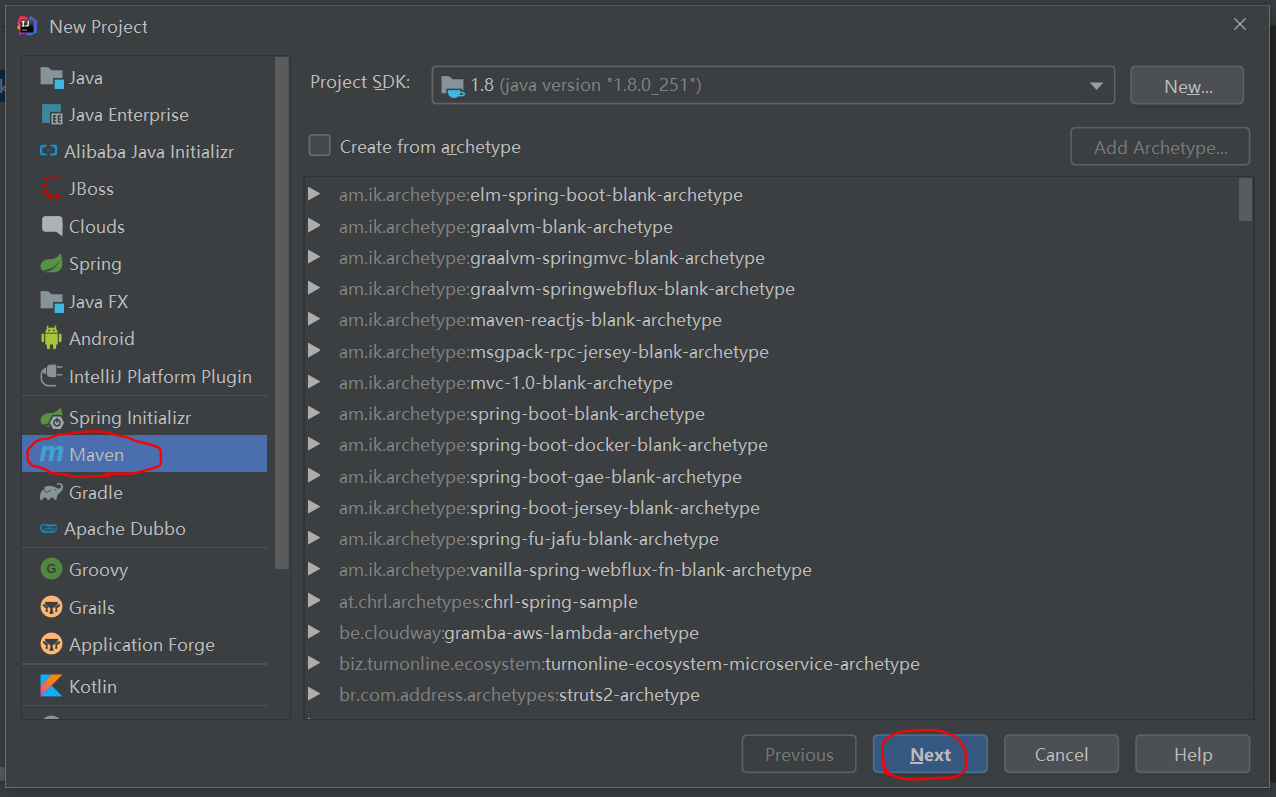
Task: Click the IntelliJ IDEA title bar logo
Action: click(27, 26)
